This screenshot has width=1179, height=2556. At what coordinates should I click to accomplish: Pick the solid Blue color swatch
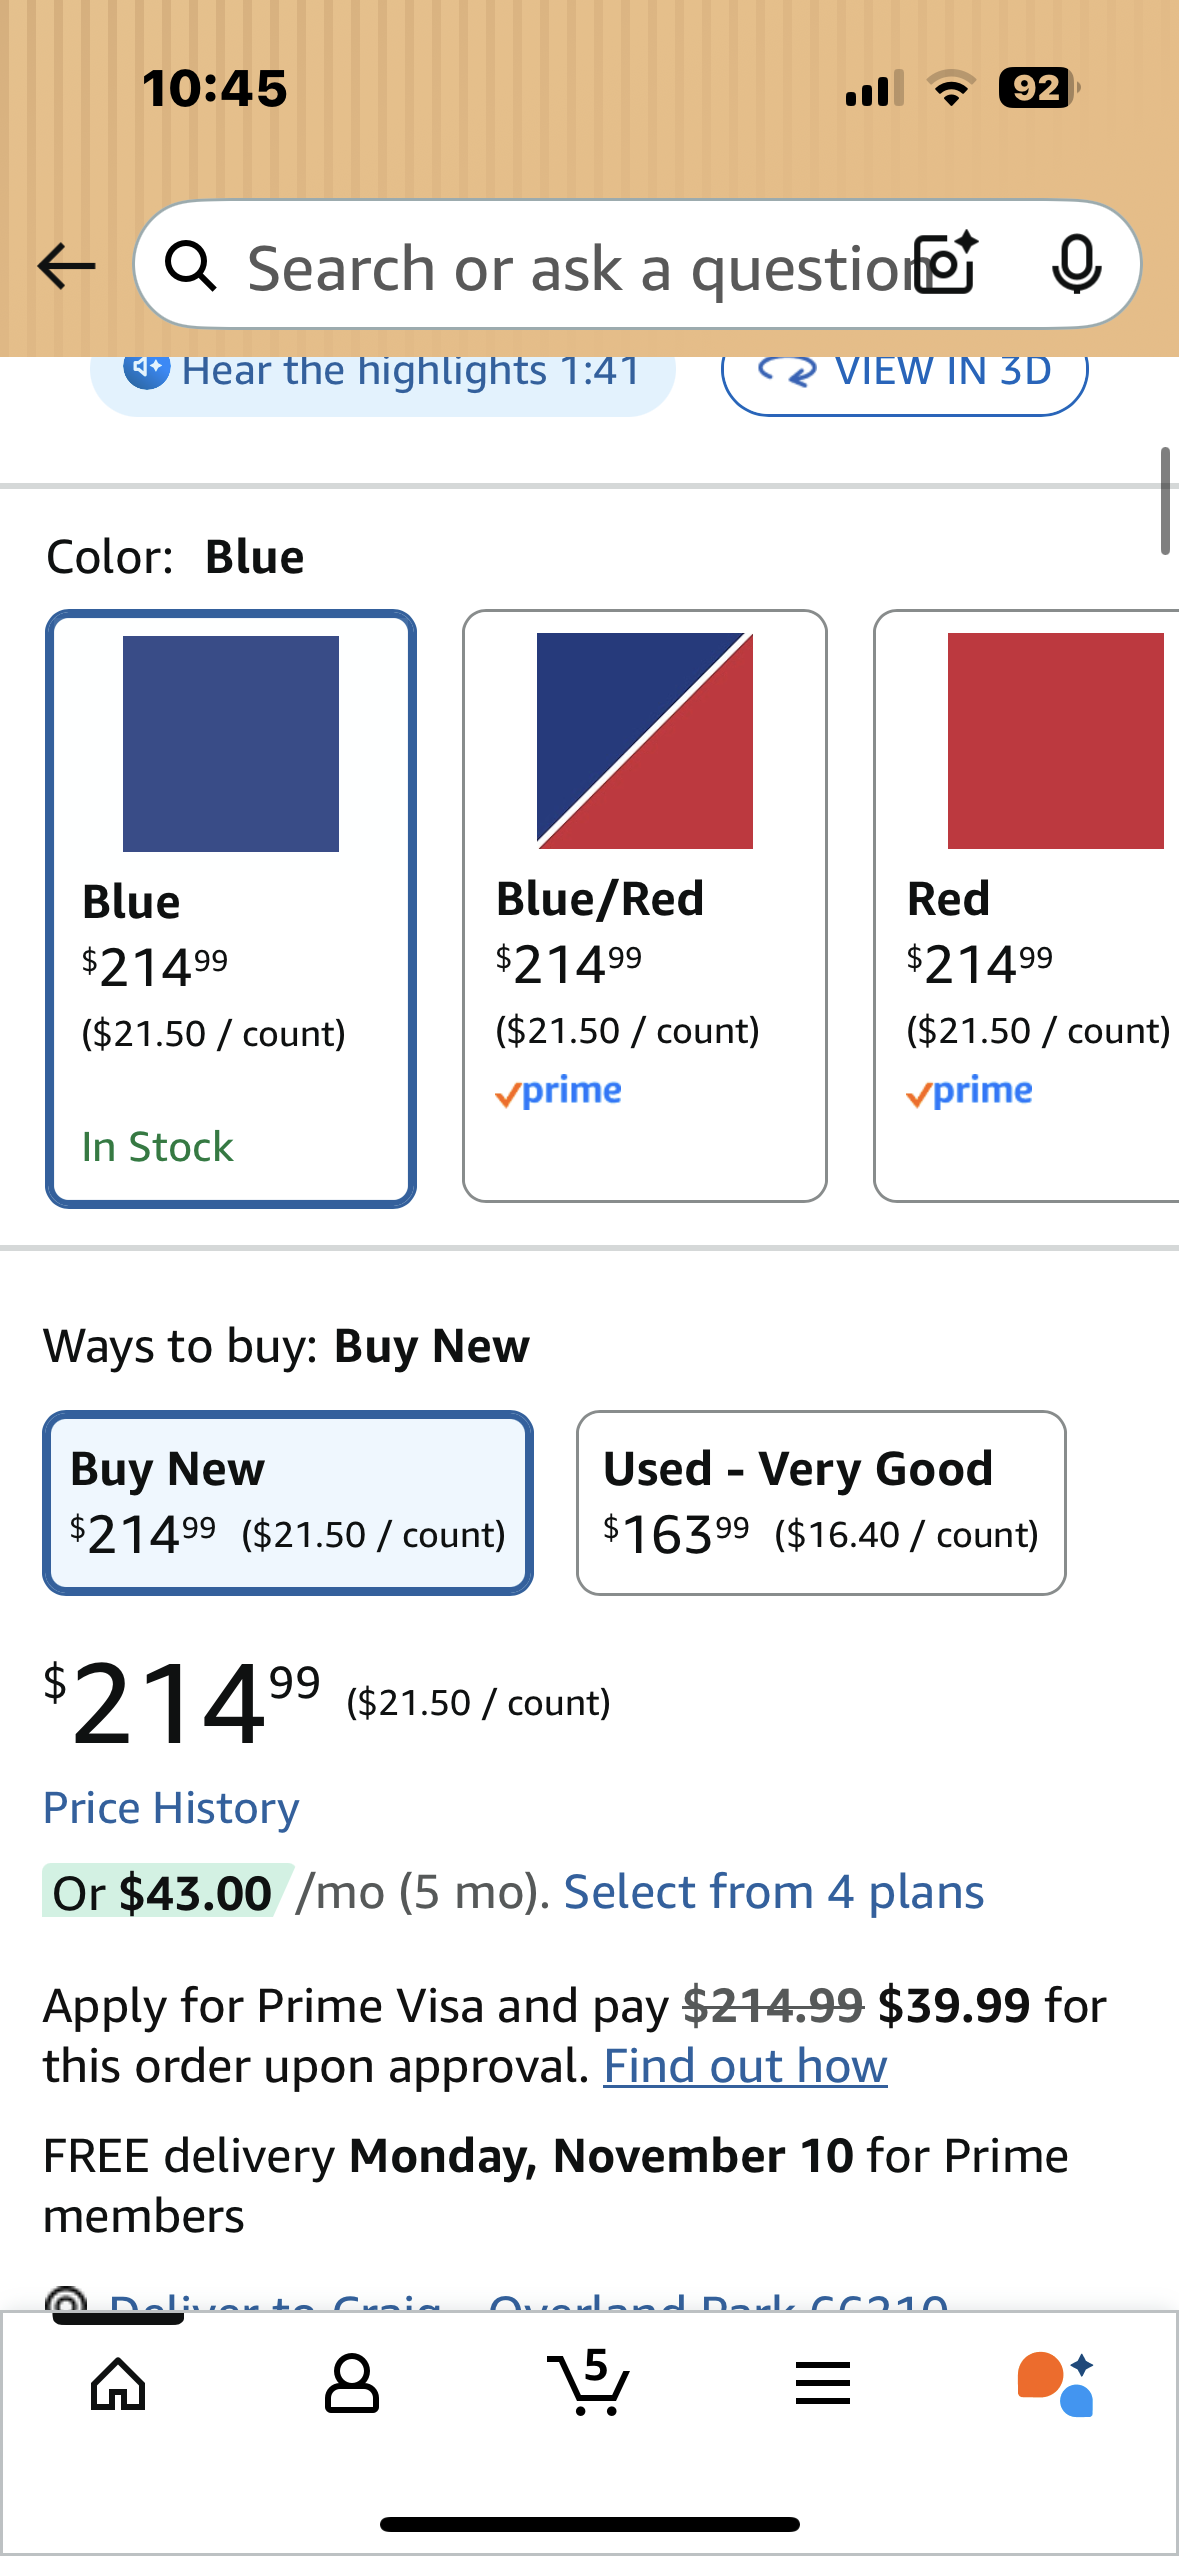click(231, 908)
